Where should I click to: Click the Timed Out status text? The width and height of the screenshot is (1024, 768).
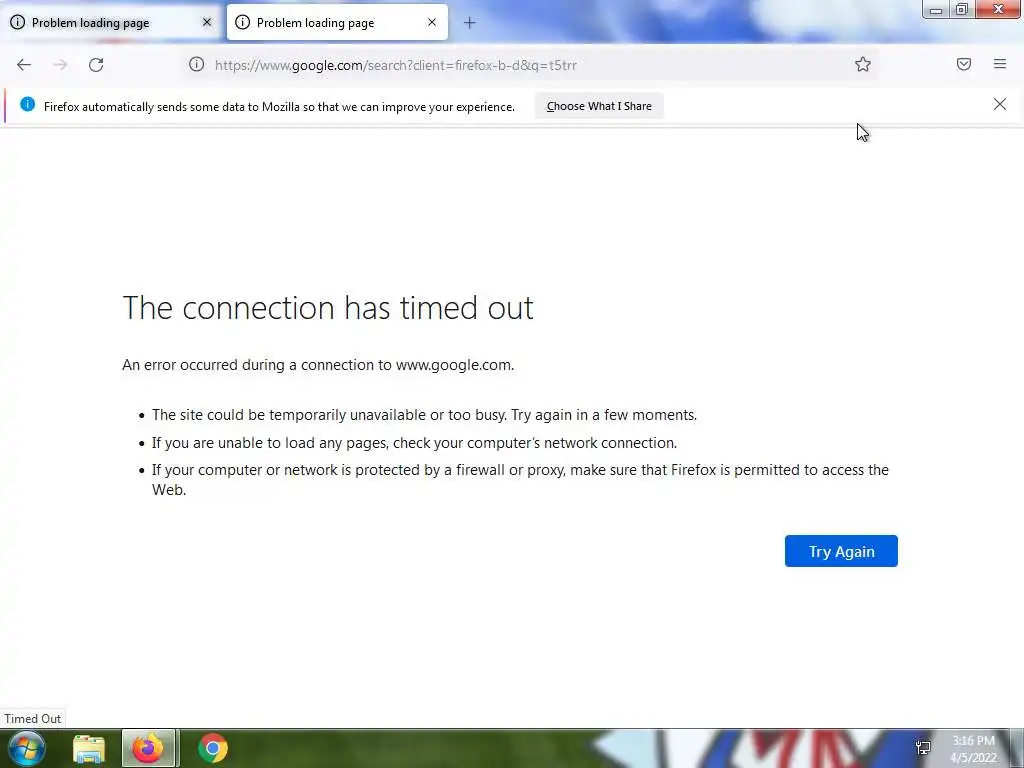pyautogui.click(x=33, y=718)
